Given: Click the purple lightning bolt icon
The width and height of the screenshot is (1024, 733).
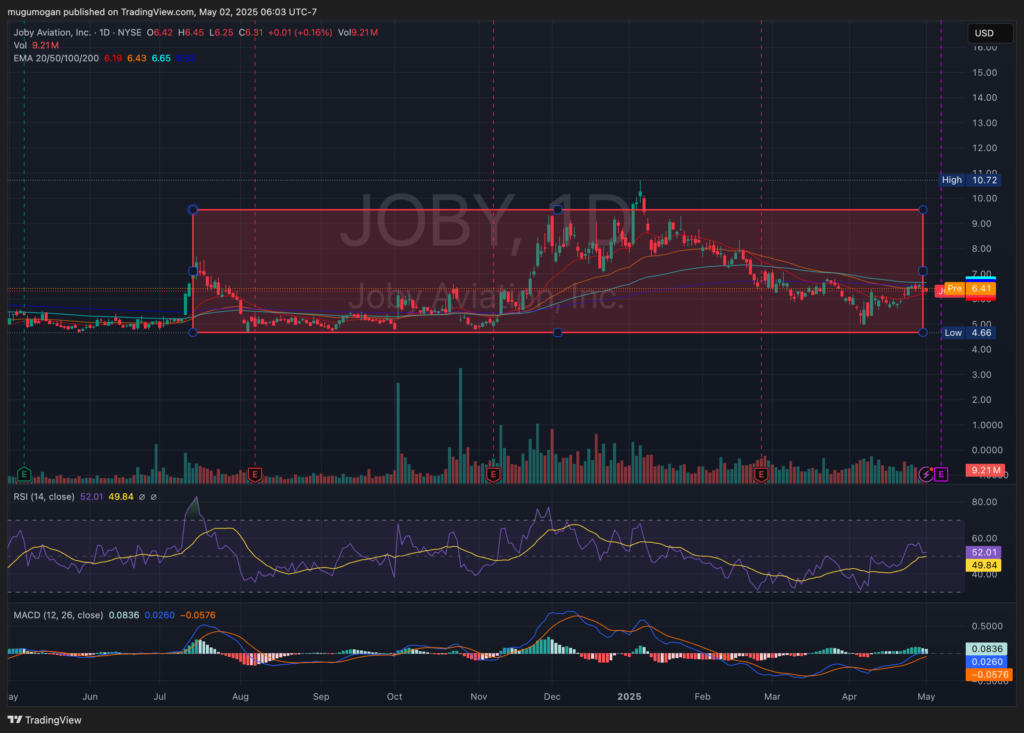Looking at the screenshot, I should [926, 474].
